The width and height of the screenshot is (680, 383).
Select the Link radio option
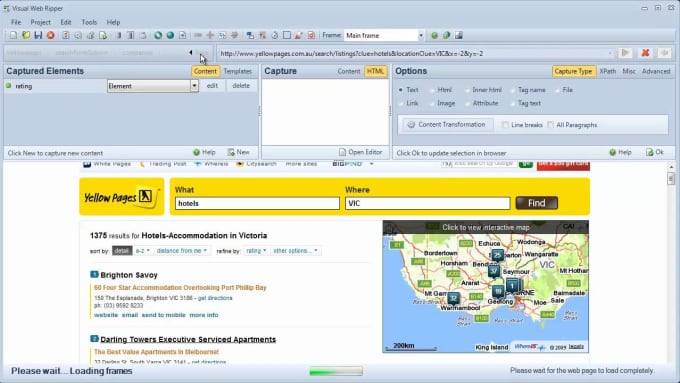click(401, 103)
